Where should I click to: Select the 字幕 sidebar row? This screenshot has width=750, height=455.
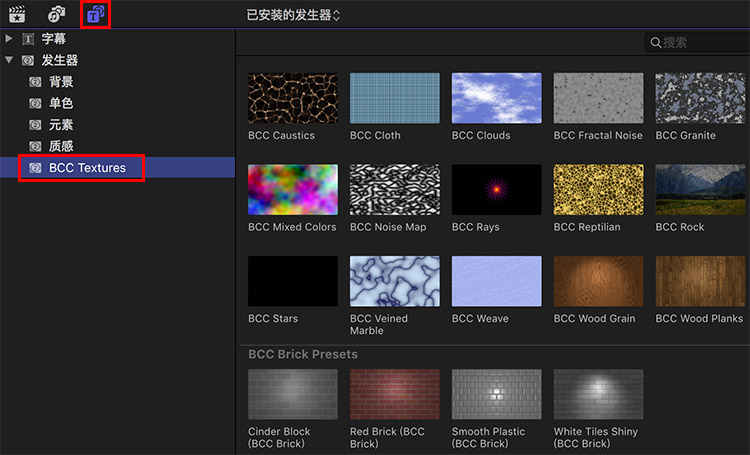click(117, 39)
